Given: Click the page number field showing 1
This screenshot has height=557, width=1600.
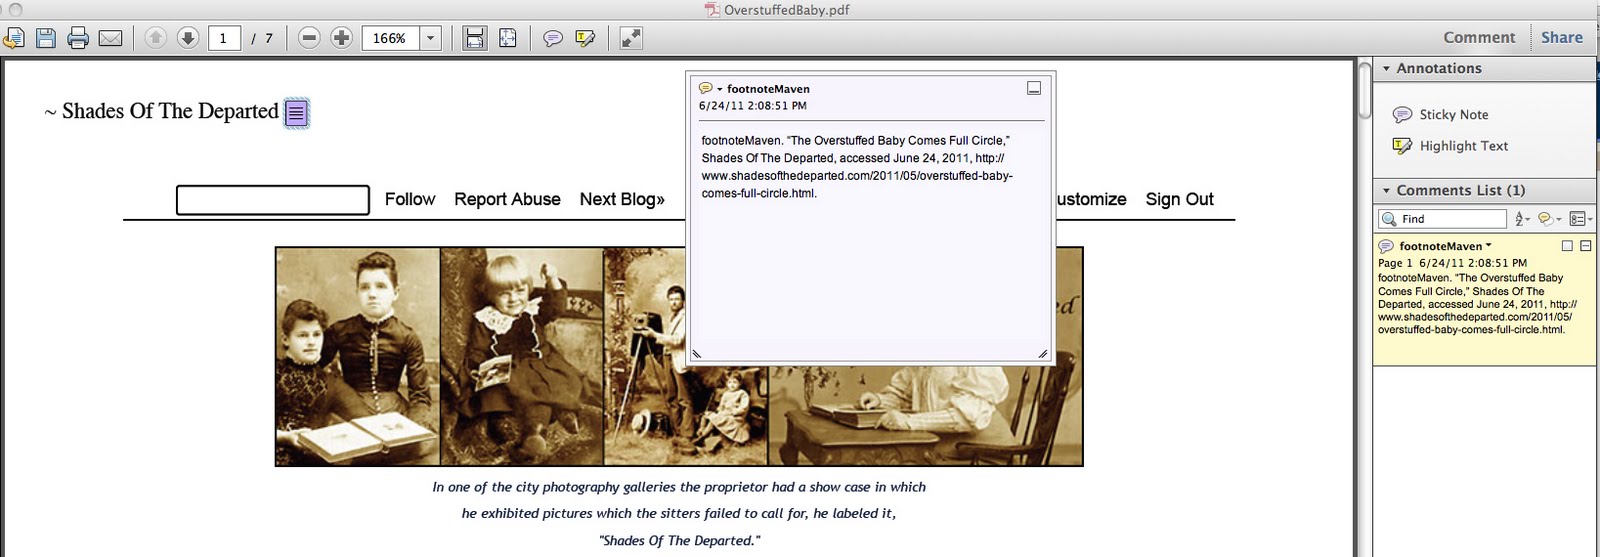Looking at the screenshot, I should [x=223, y=38].
